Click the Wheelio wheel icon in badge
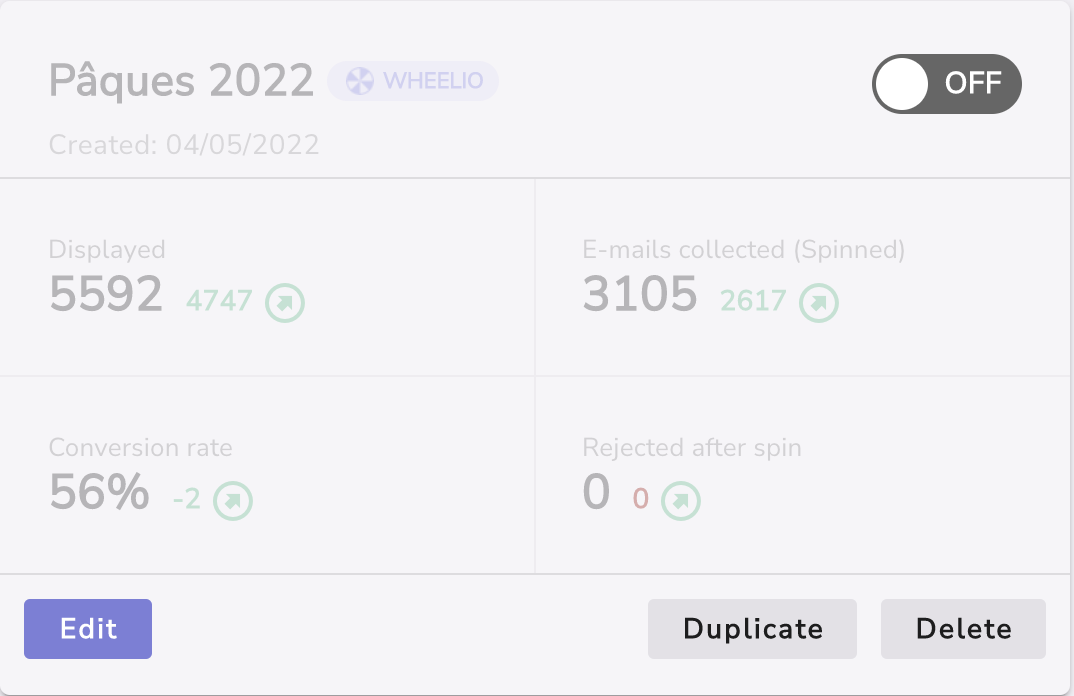Viewport: 1074px width, 696px height. (360, 81)
